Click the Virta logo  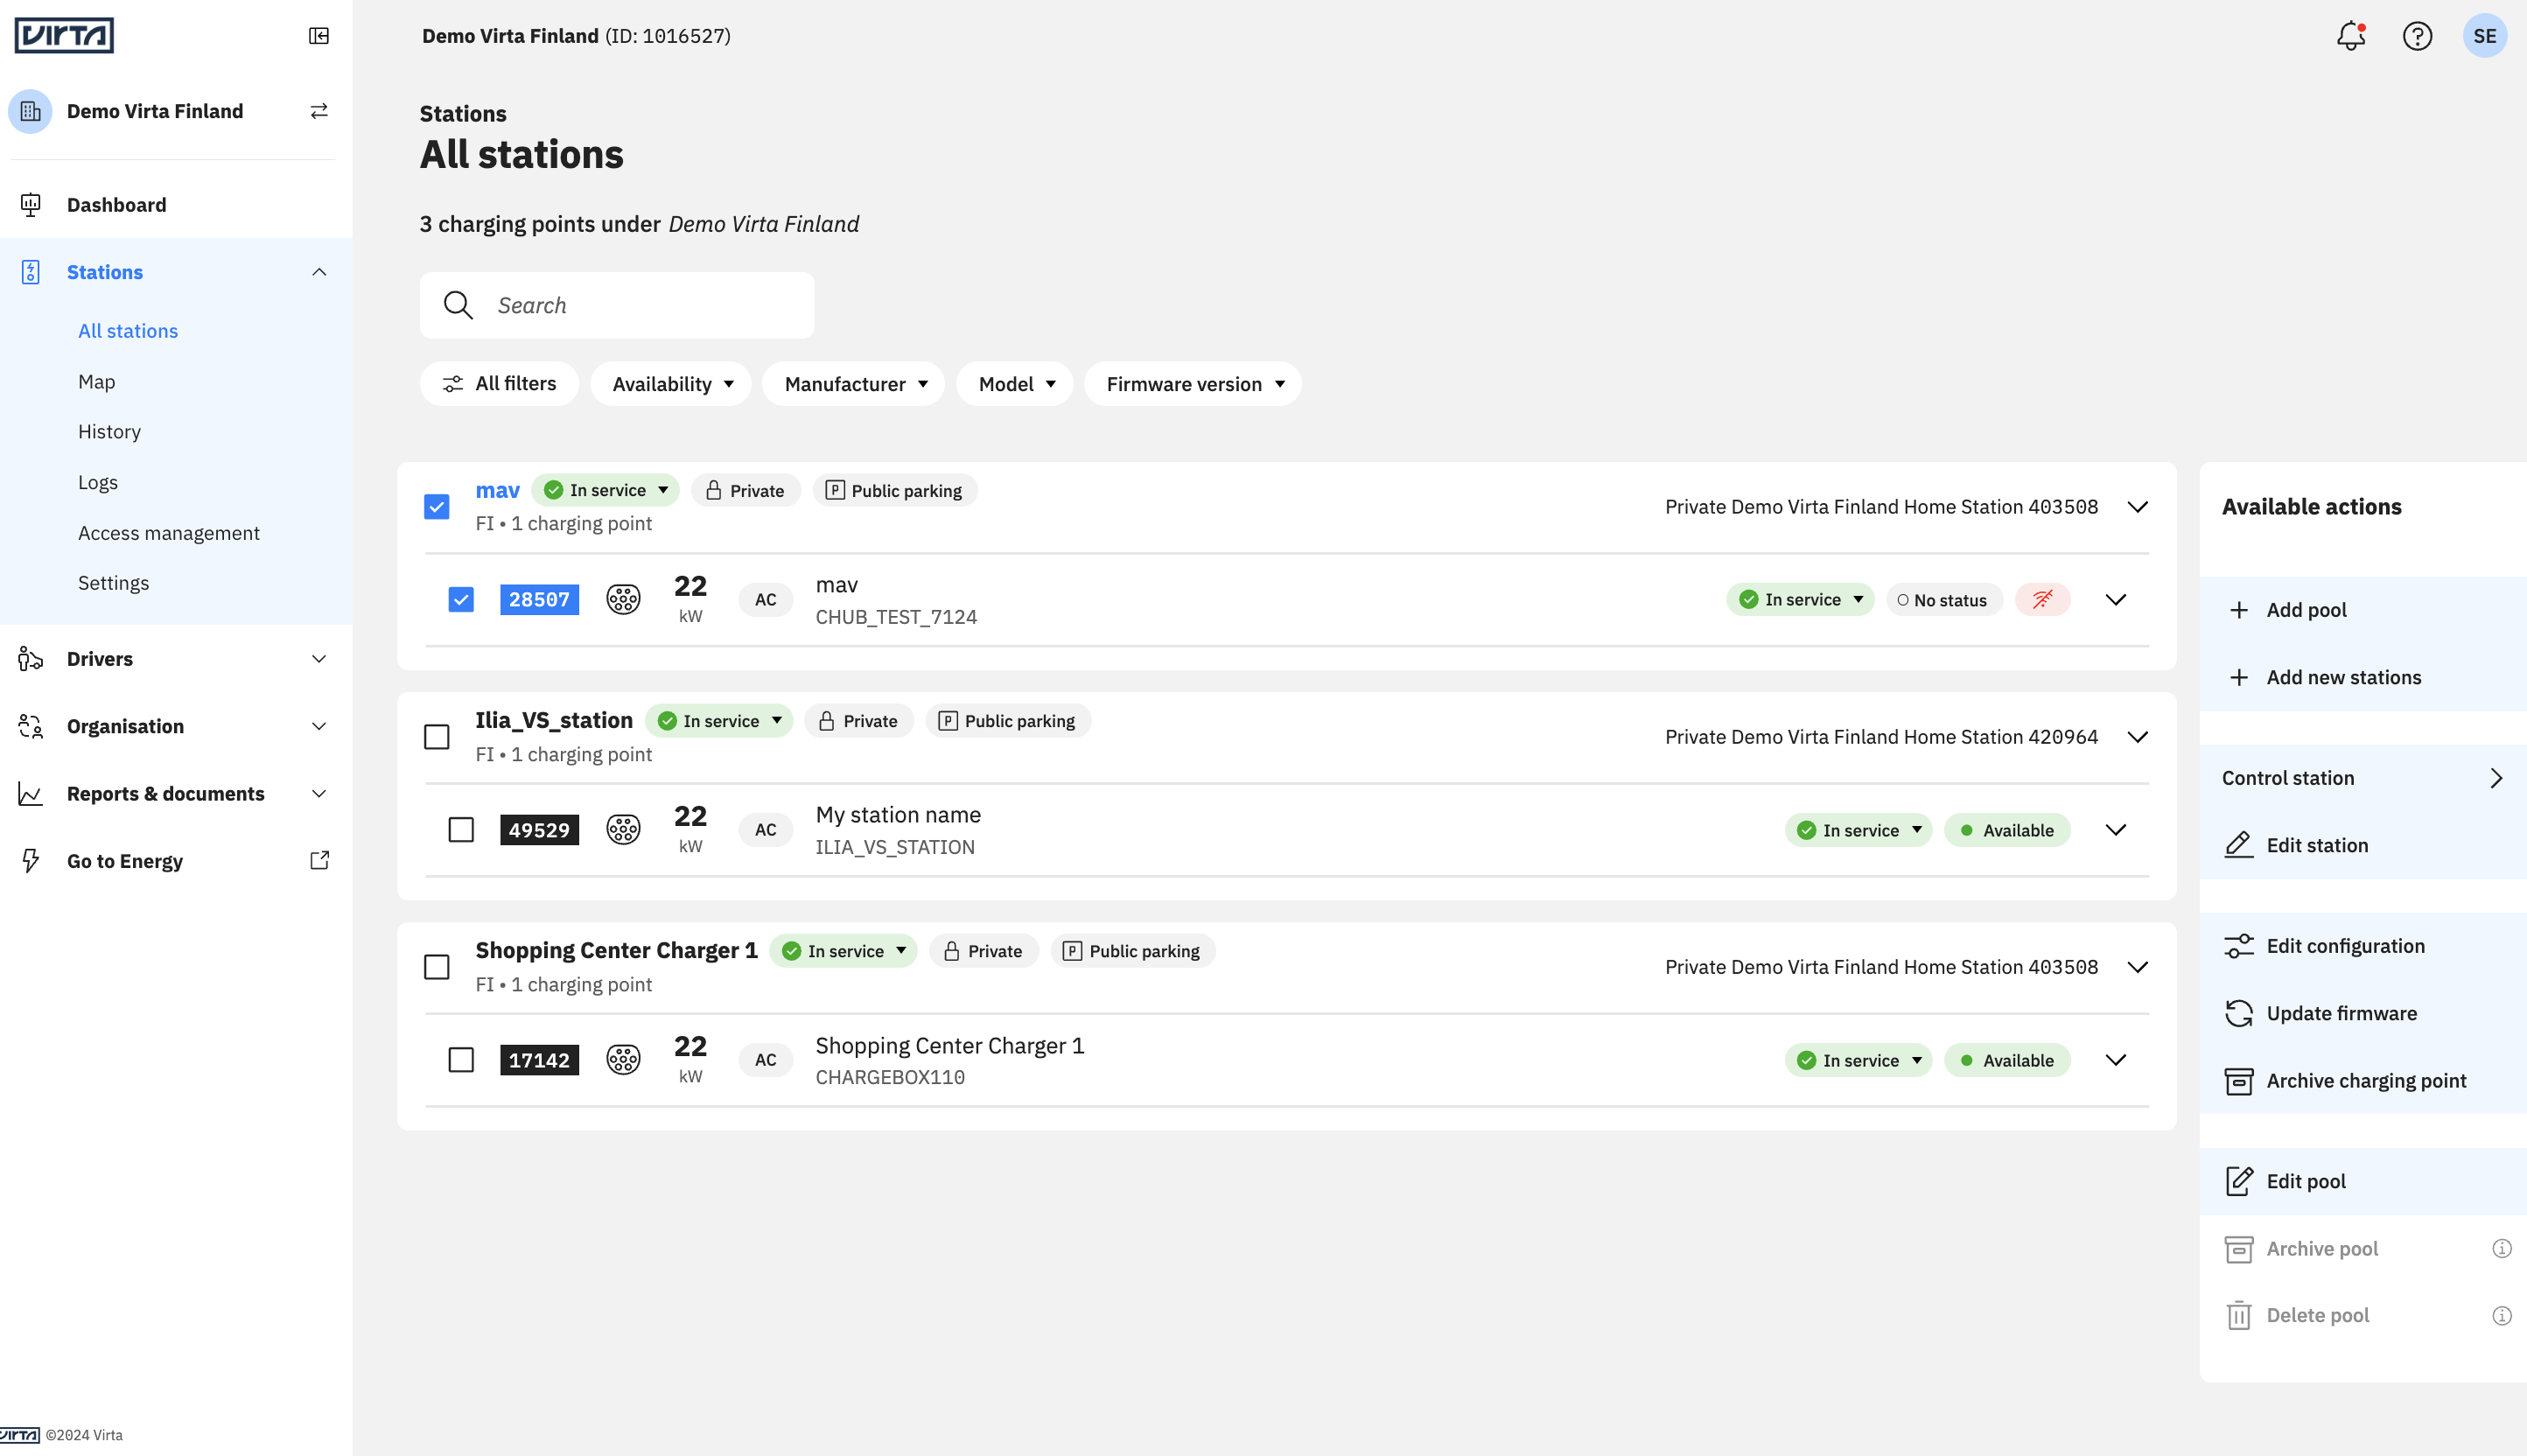[64, 35]
